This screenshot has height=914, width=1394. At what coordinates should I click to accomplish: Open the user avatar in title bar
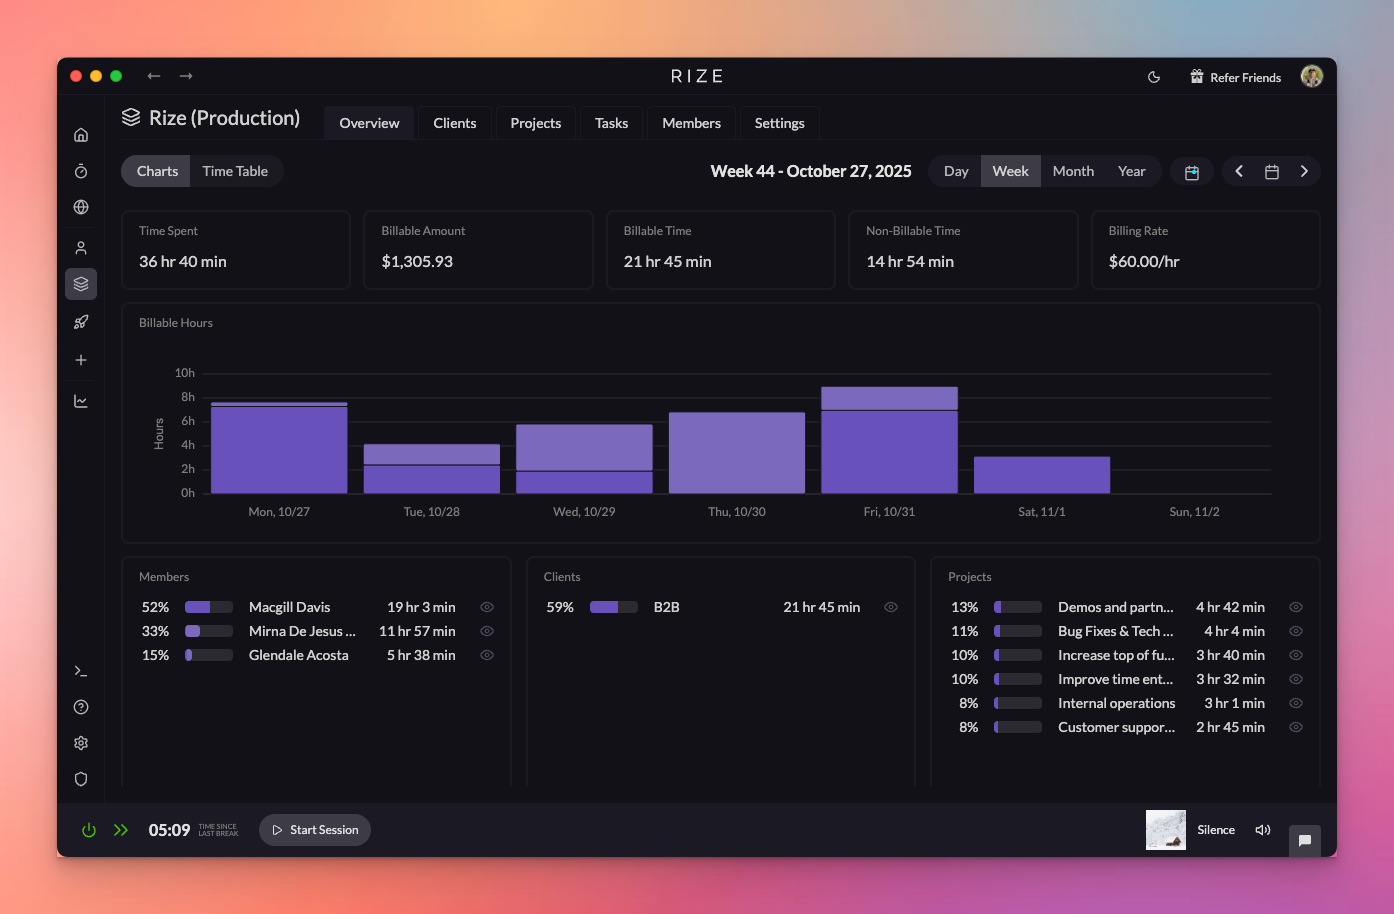click(1312, 76)
